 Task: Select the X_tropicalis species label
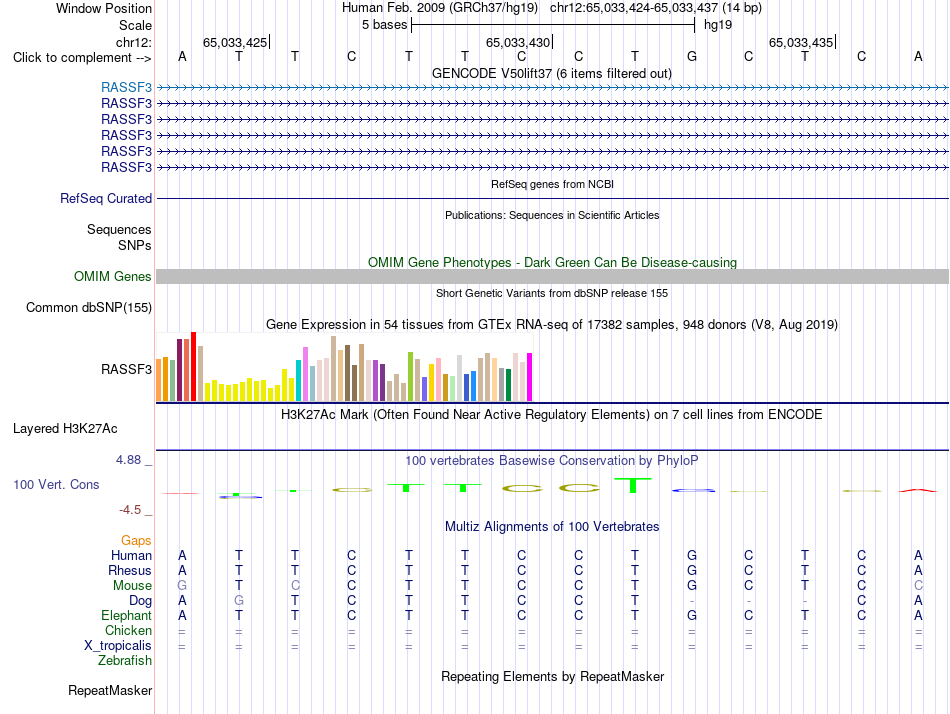118,646
